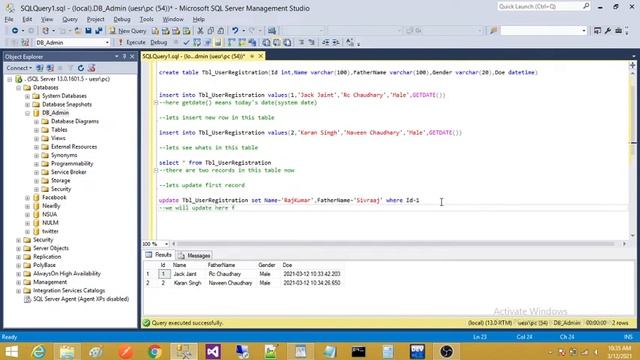
Task: Switch to the Results tab
Action: [159, 255]
